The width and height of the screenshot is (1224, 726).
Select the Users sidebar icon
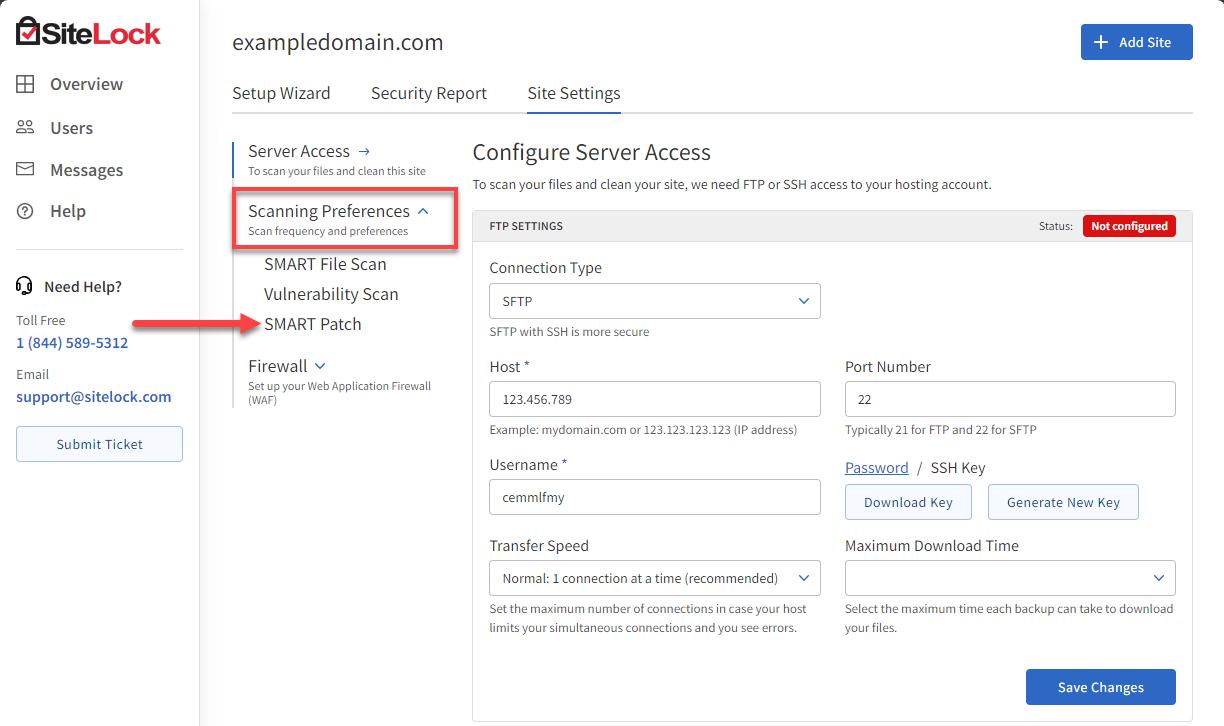click(x=26, y=127)
